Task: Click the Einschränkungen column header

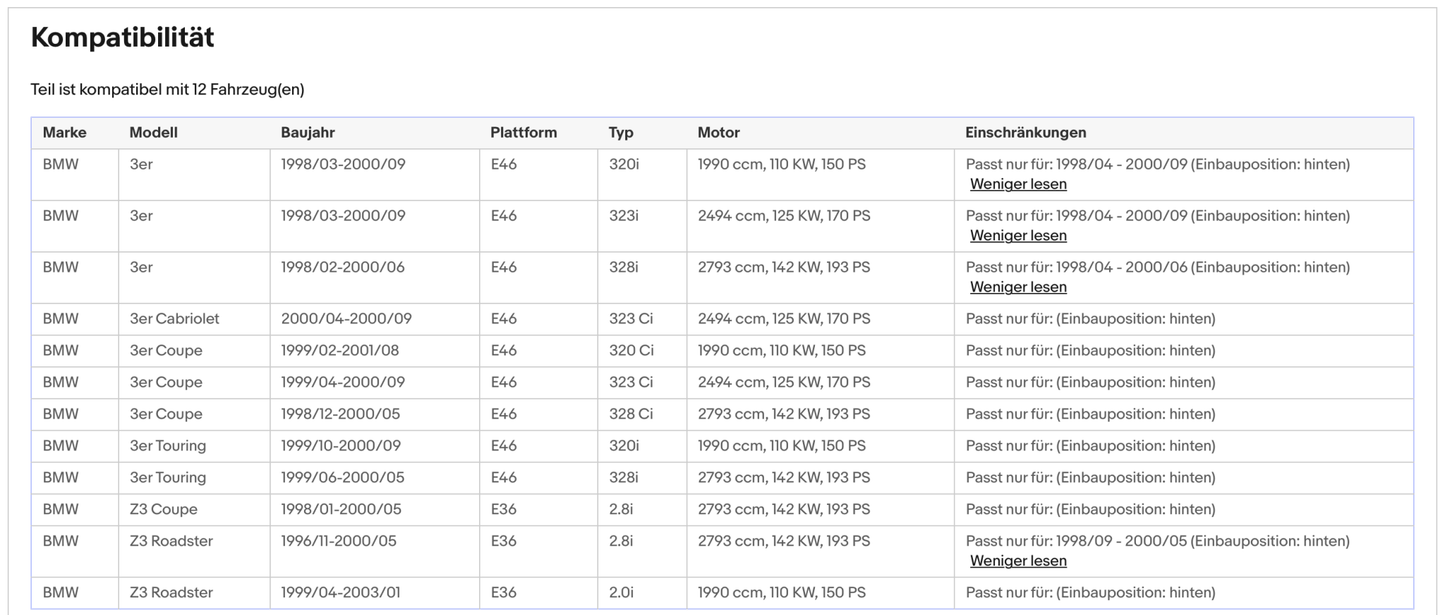Action: click(x=1025, y=133)
